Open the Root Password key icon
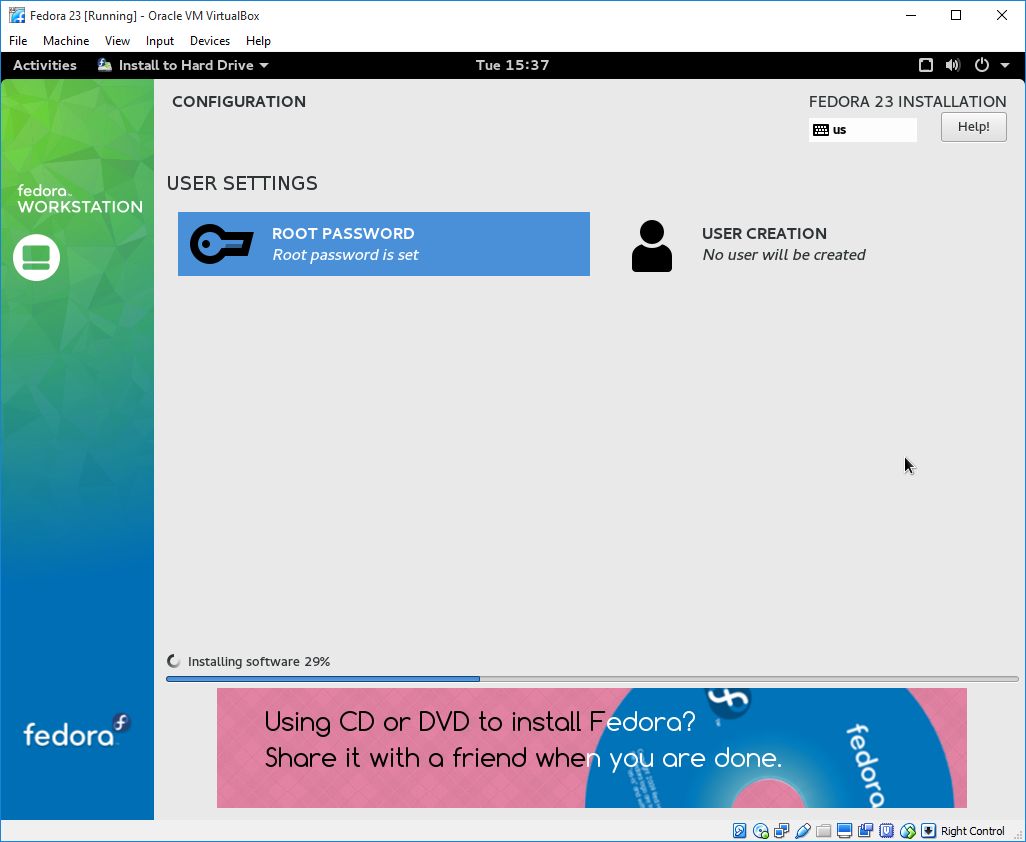The image size is (1026, 842). pos(221,244)
